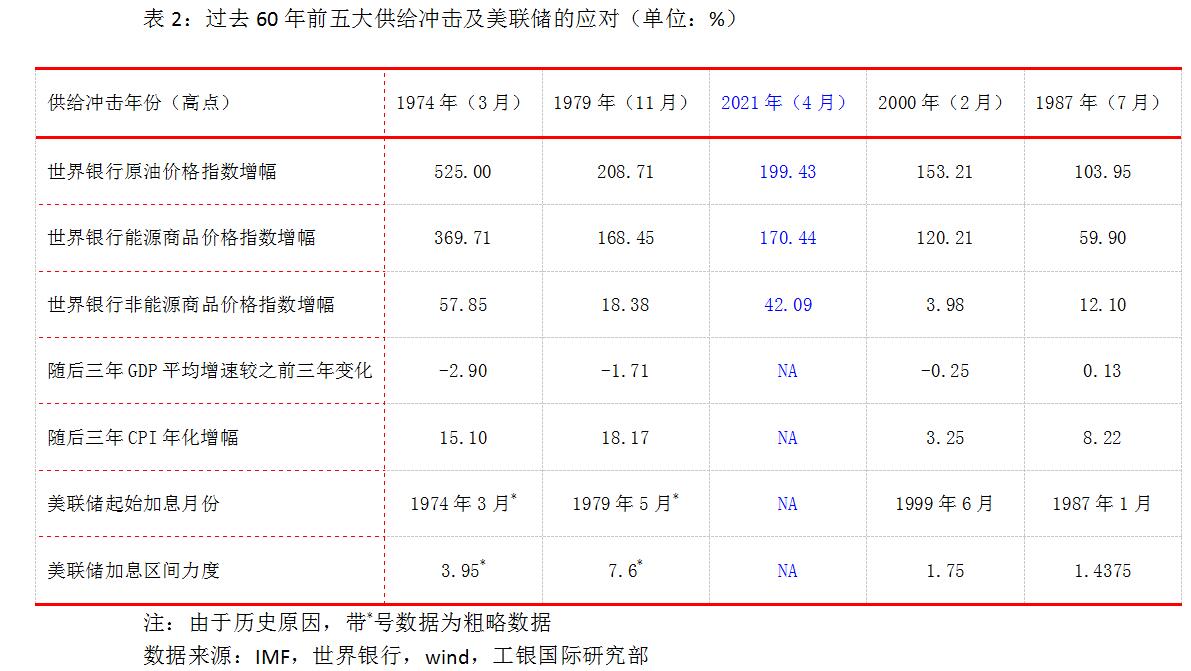Click row label '随后三年 GDP 平均增速较之前三年变化'
The image size is (1191, 671).
[210, 371]
